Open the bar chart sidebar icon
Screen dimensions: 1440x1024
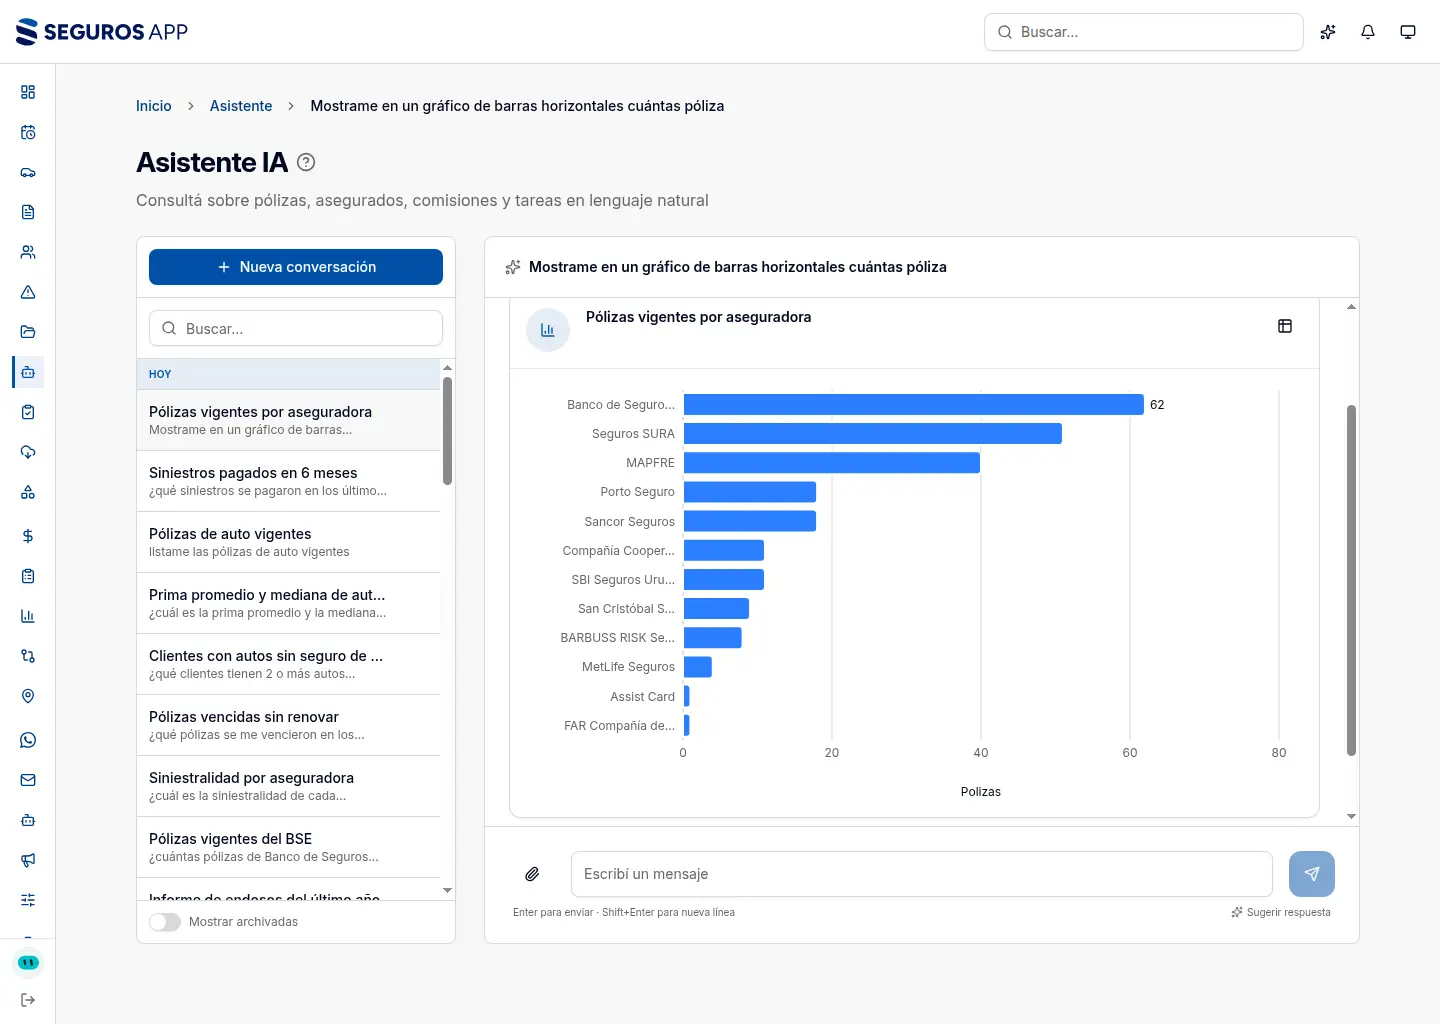point(28,616)
